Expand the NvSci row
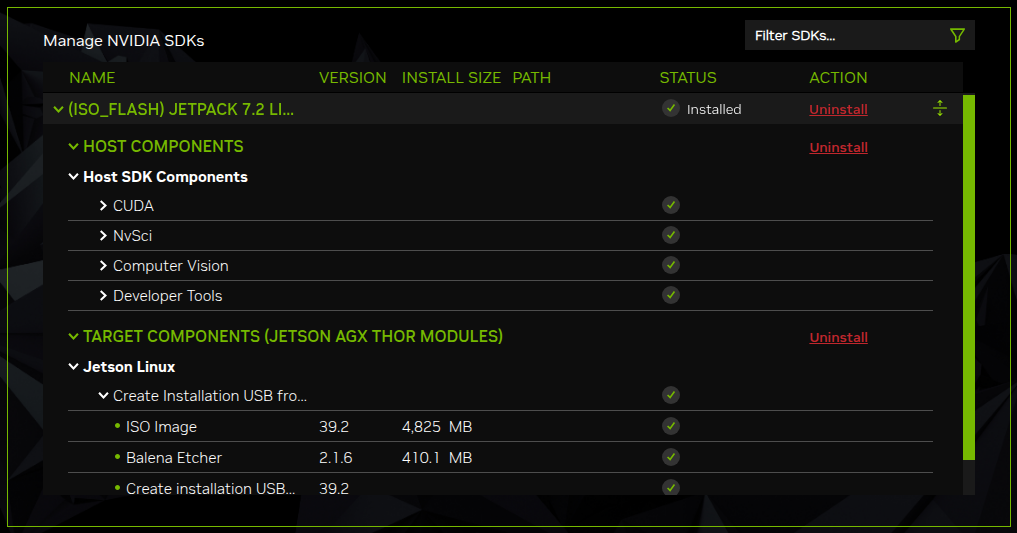1017x533 pixels. coord(103,235)
